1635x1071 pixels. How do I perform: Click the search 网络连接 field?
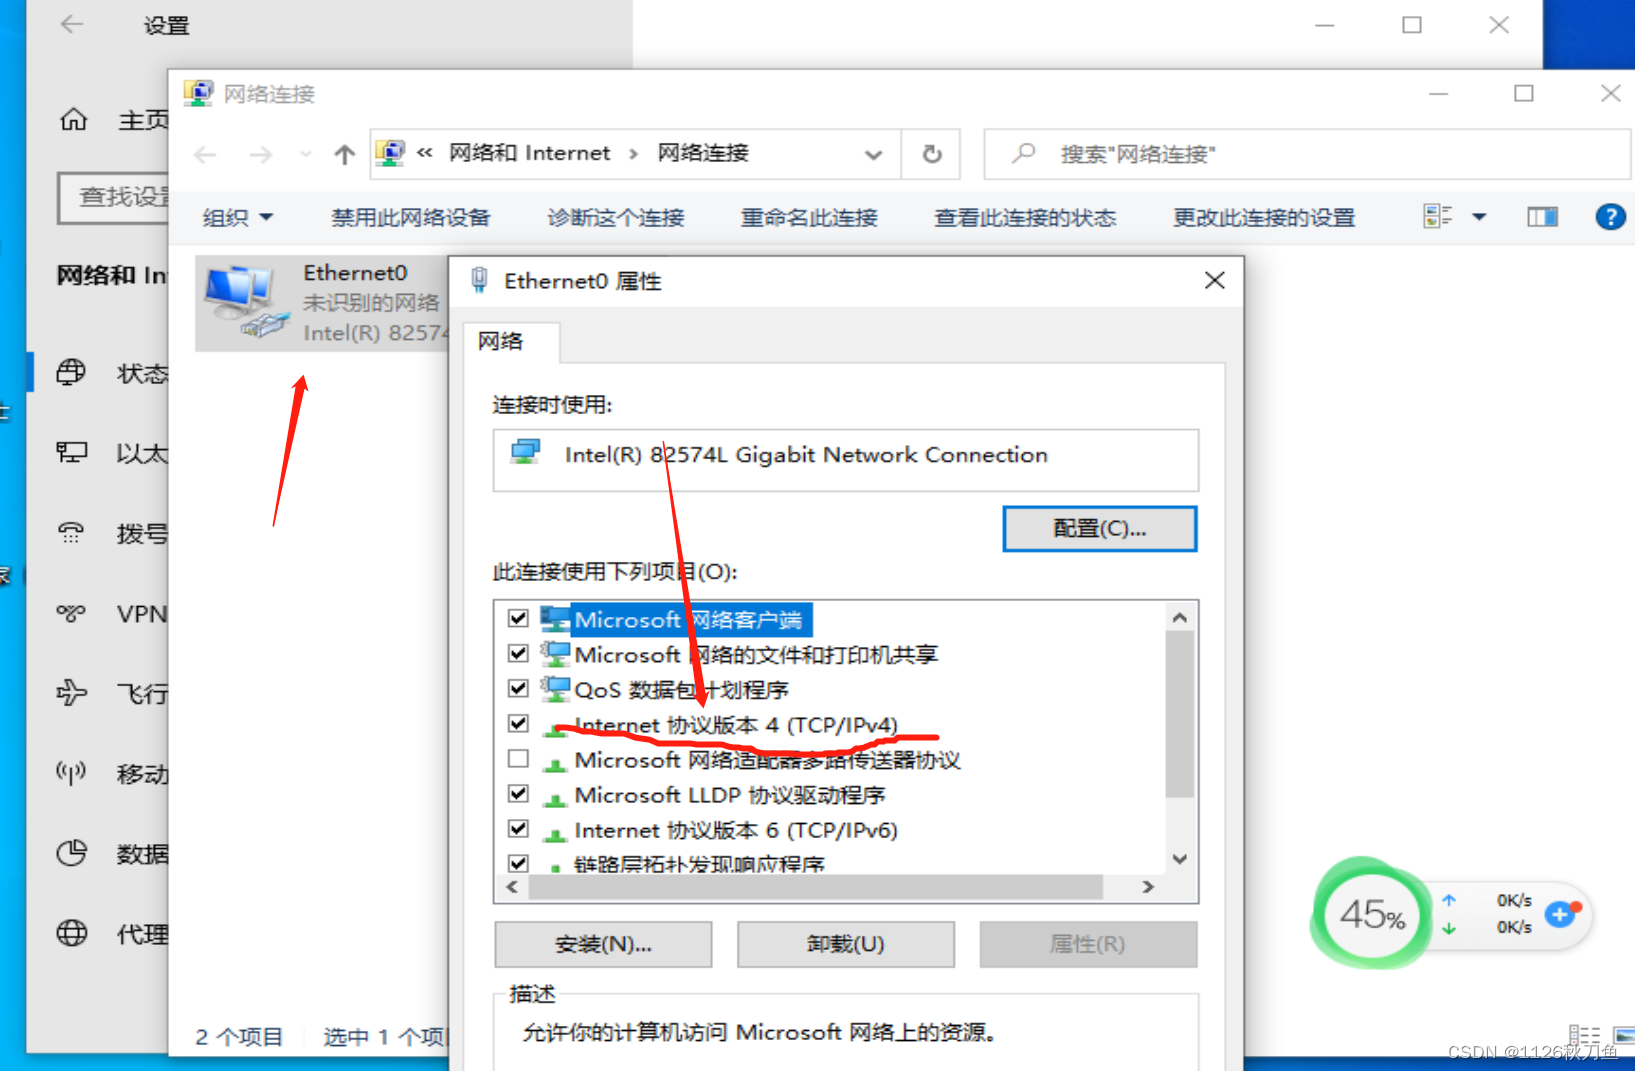1306,154
